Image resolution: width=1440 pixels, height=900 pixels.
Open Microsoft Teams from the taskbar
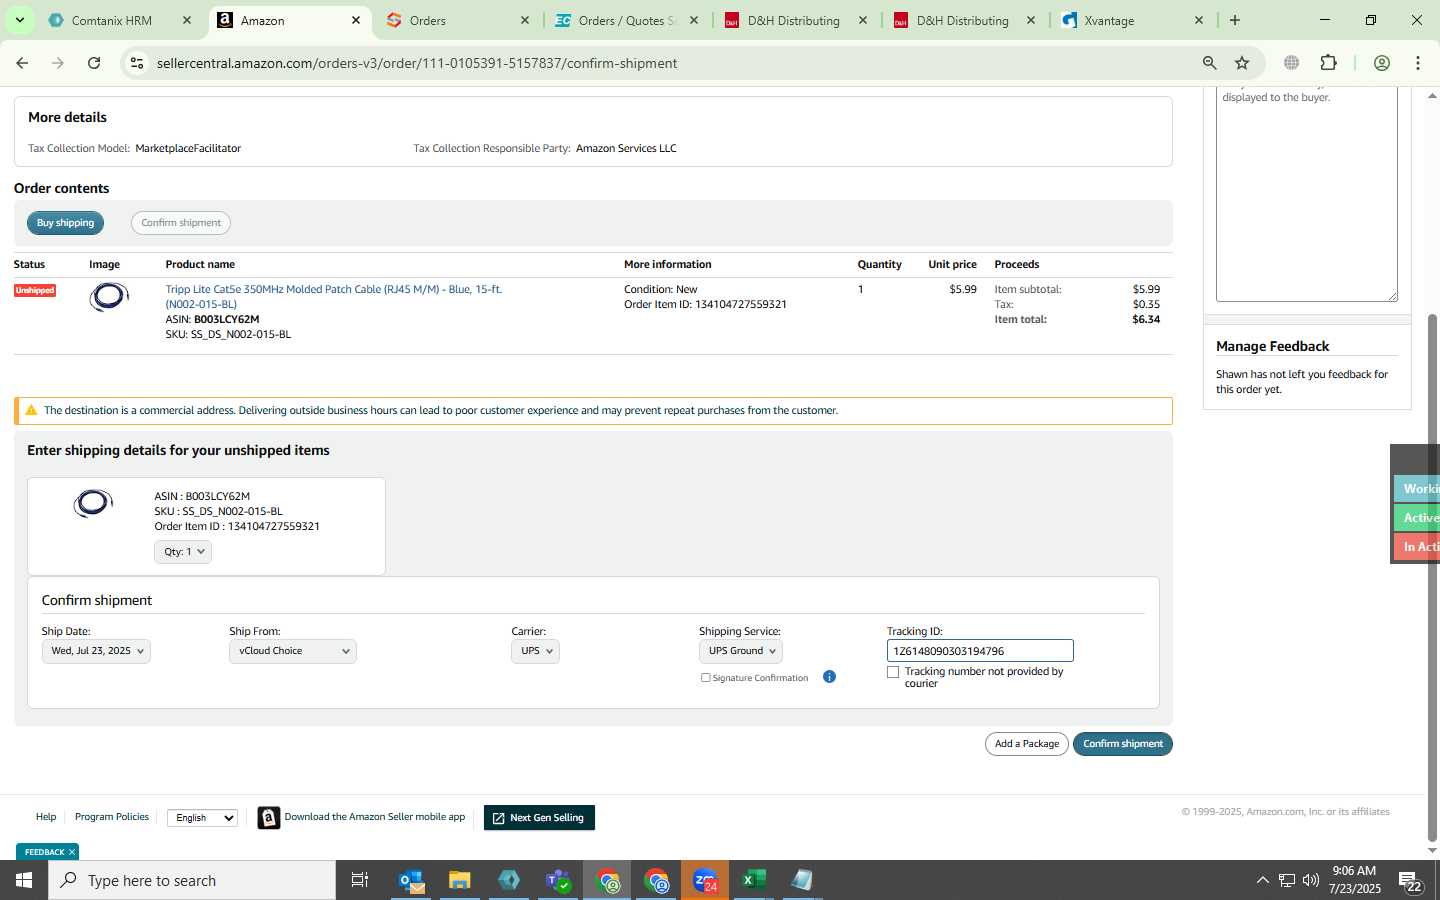558,880
